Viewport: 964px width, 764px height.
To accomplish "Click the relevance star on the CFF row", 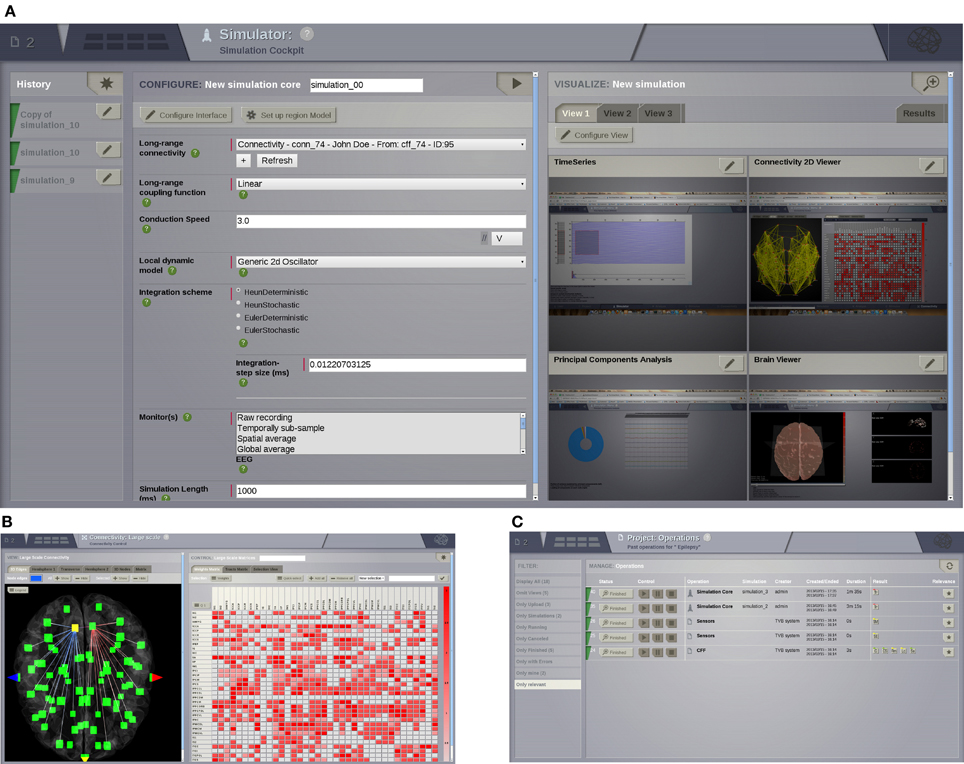I will 949,652.
